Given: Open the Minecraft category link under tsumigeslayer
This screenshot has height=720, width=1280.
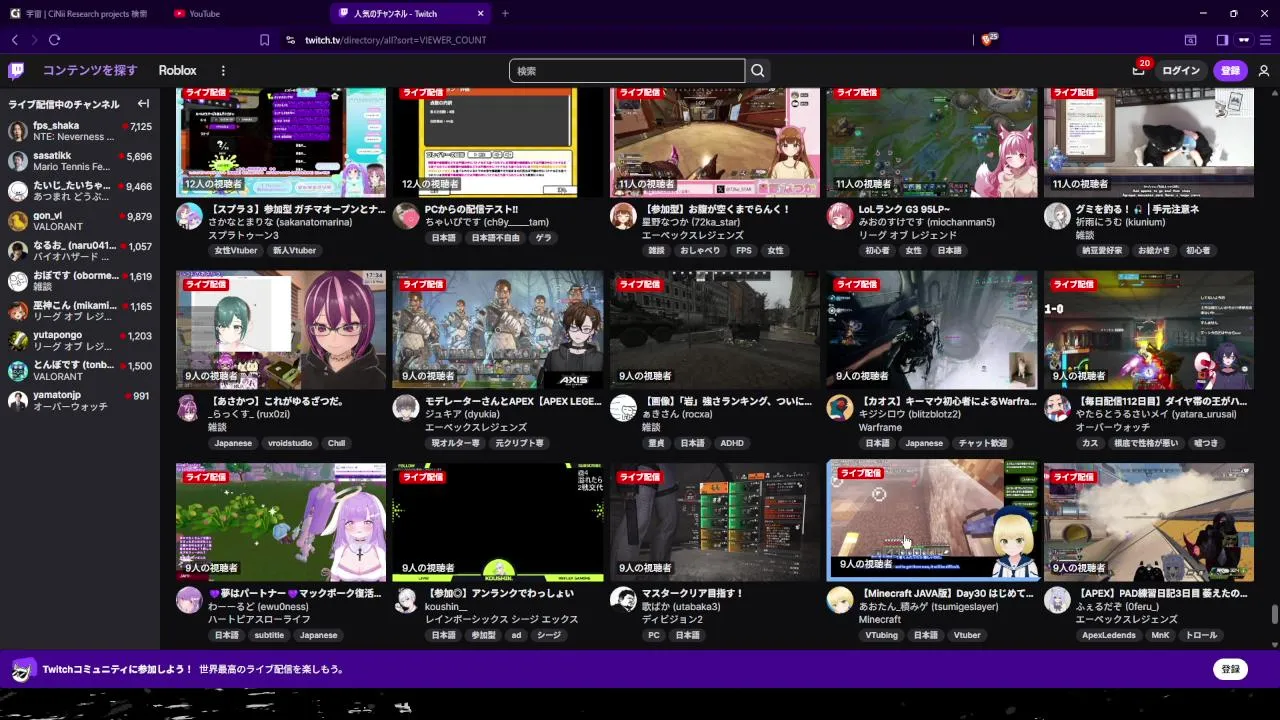Looking at the screenshot, I should click(x=880, y=619).
